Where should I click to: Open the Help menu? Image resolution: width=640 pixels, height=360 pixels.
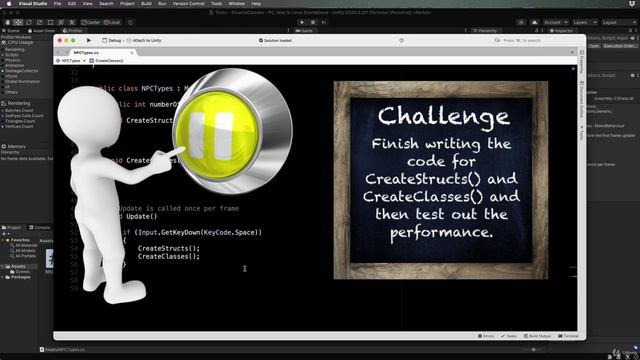[256, 4]
